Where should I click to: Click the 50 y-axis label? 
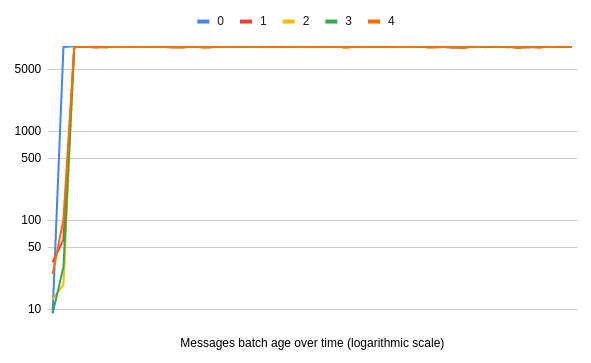[x=34, y=247]
